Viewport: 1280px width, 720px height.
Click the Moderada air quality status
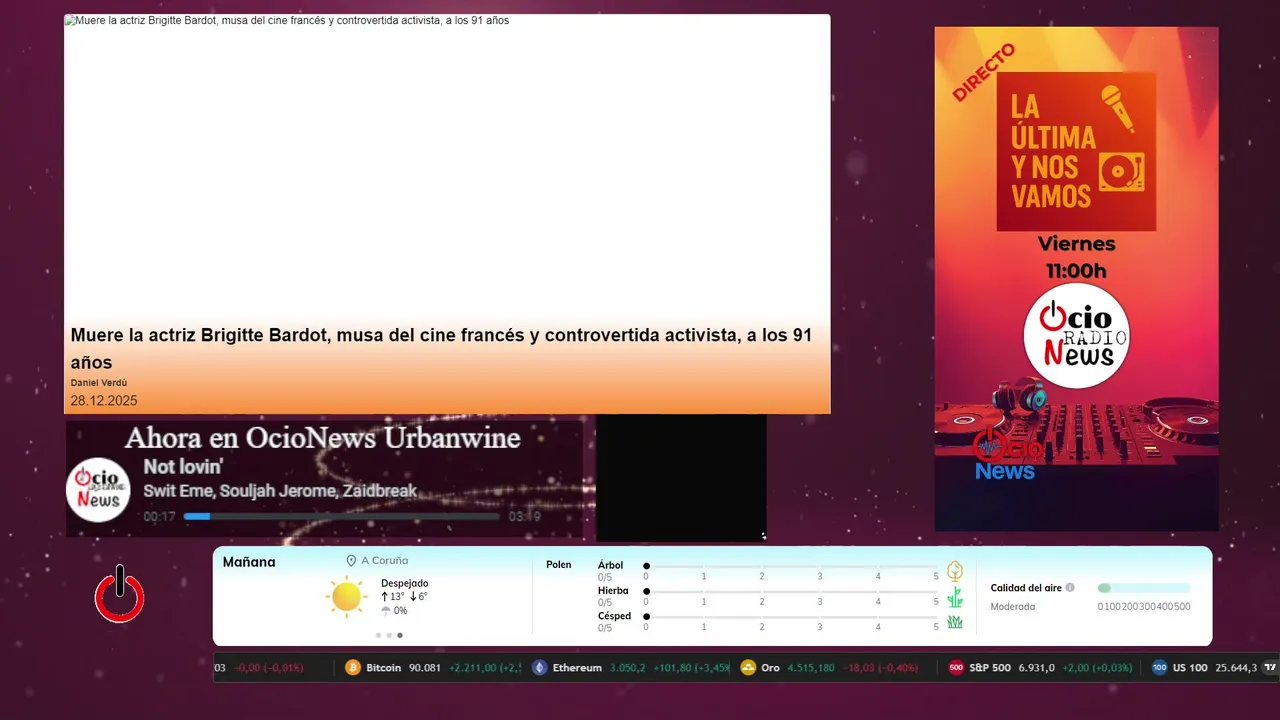click(1013, 607)
